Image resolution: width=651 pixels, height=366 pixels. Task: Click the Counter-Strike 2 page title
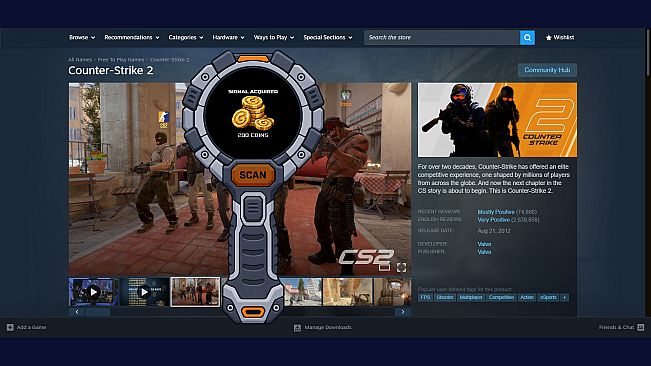(x=111, y=71)
